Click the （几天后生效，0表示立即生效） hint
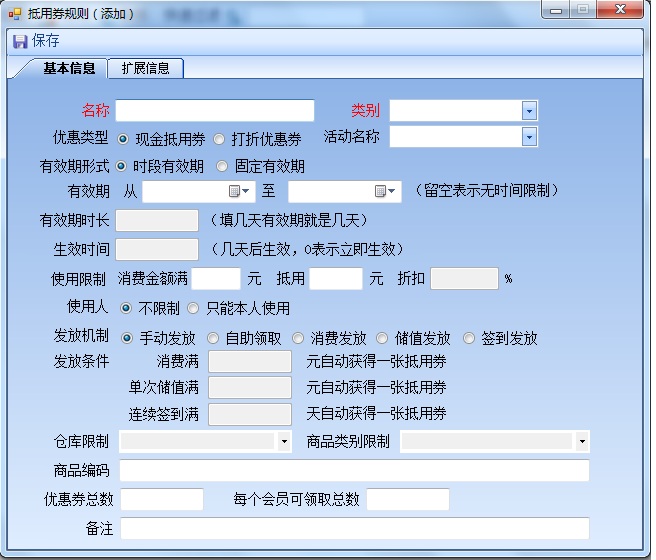This screenshot has height=560, width=656. [308, 250]
